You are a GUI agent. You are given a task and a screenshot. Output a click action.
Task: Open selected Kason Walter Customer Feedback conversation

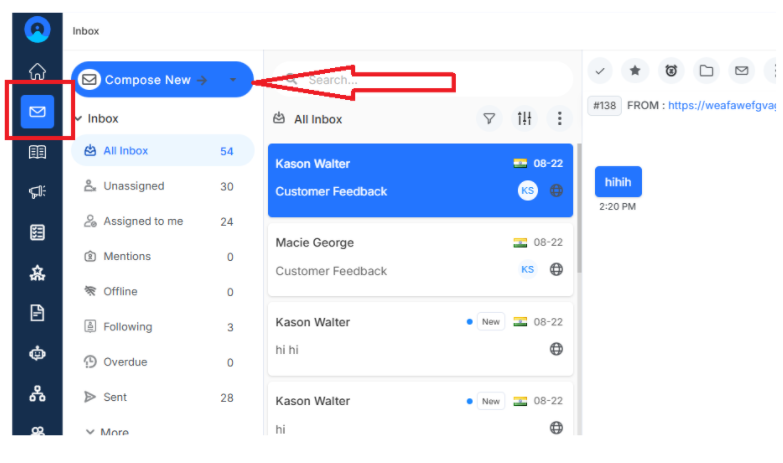coord(420,180)
